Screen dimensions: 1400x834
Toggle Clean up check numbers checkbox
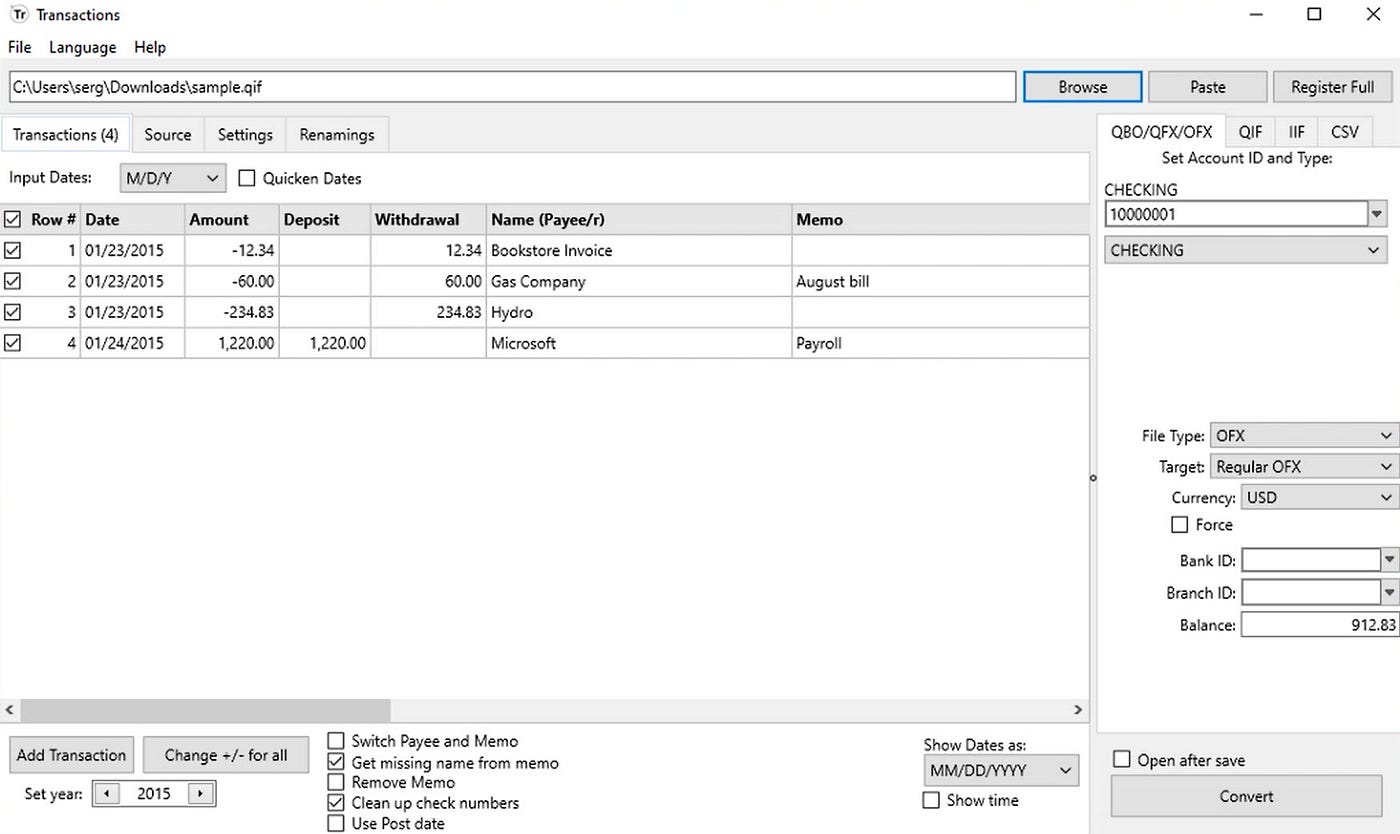pos(336,803)
